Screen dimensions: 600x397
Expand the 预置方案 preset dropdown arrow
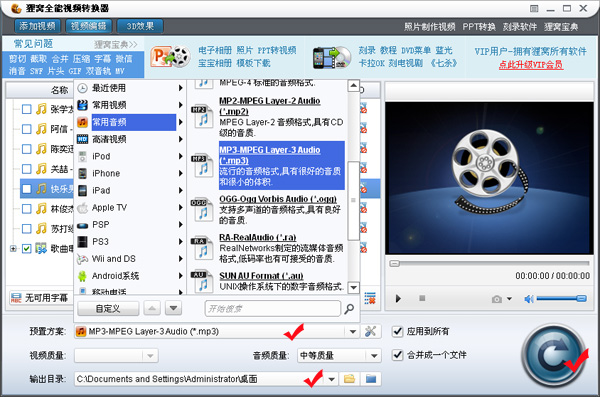point(353,332)
